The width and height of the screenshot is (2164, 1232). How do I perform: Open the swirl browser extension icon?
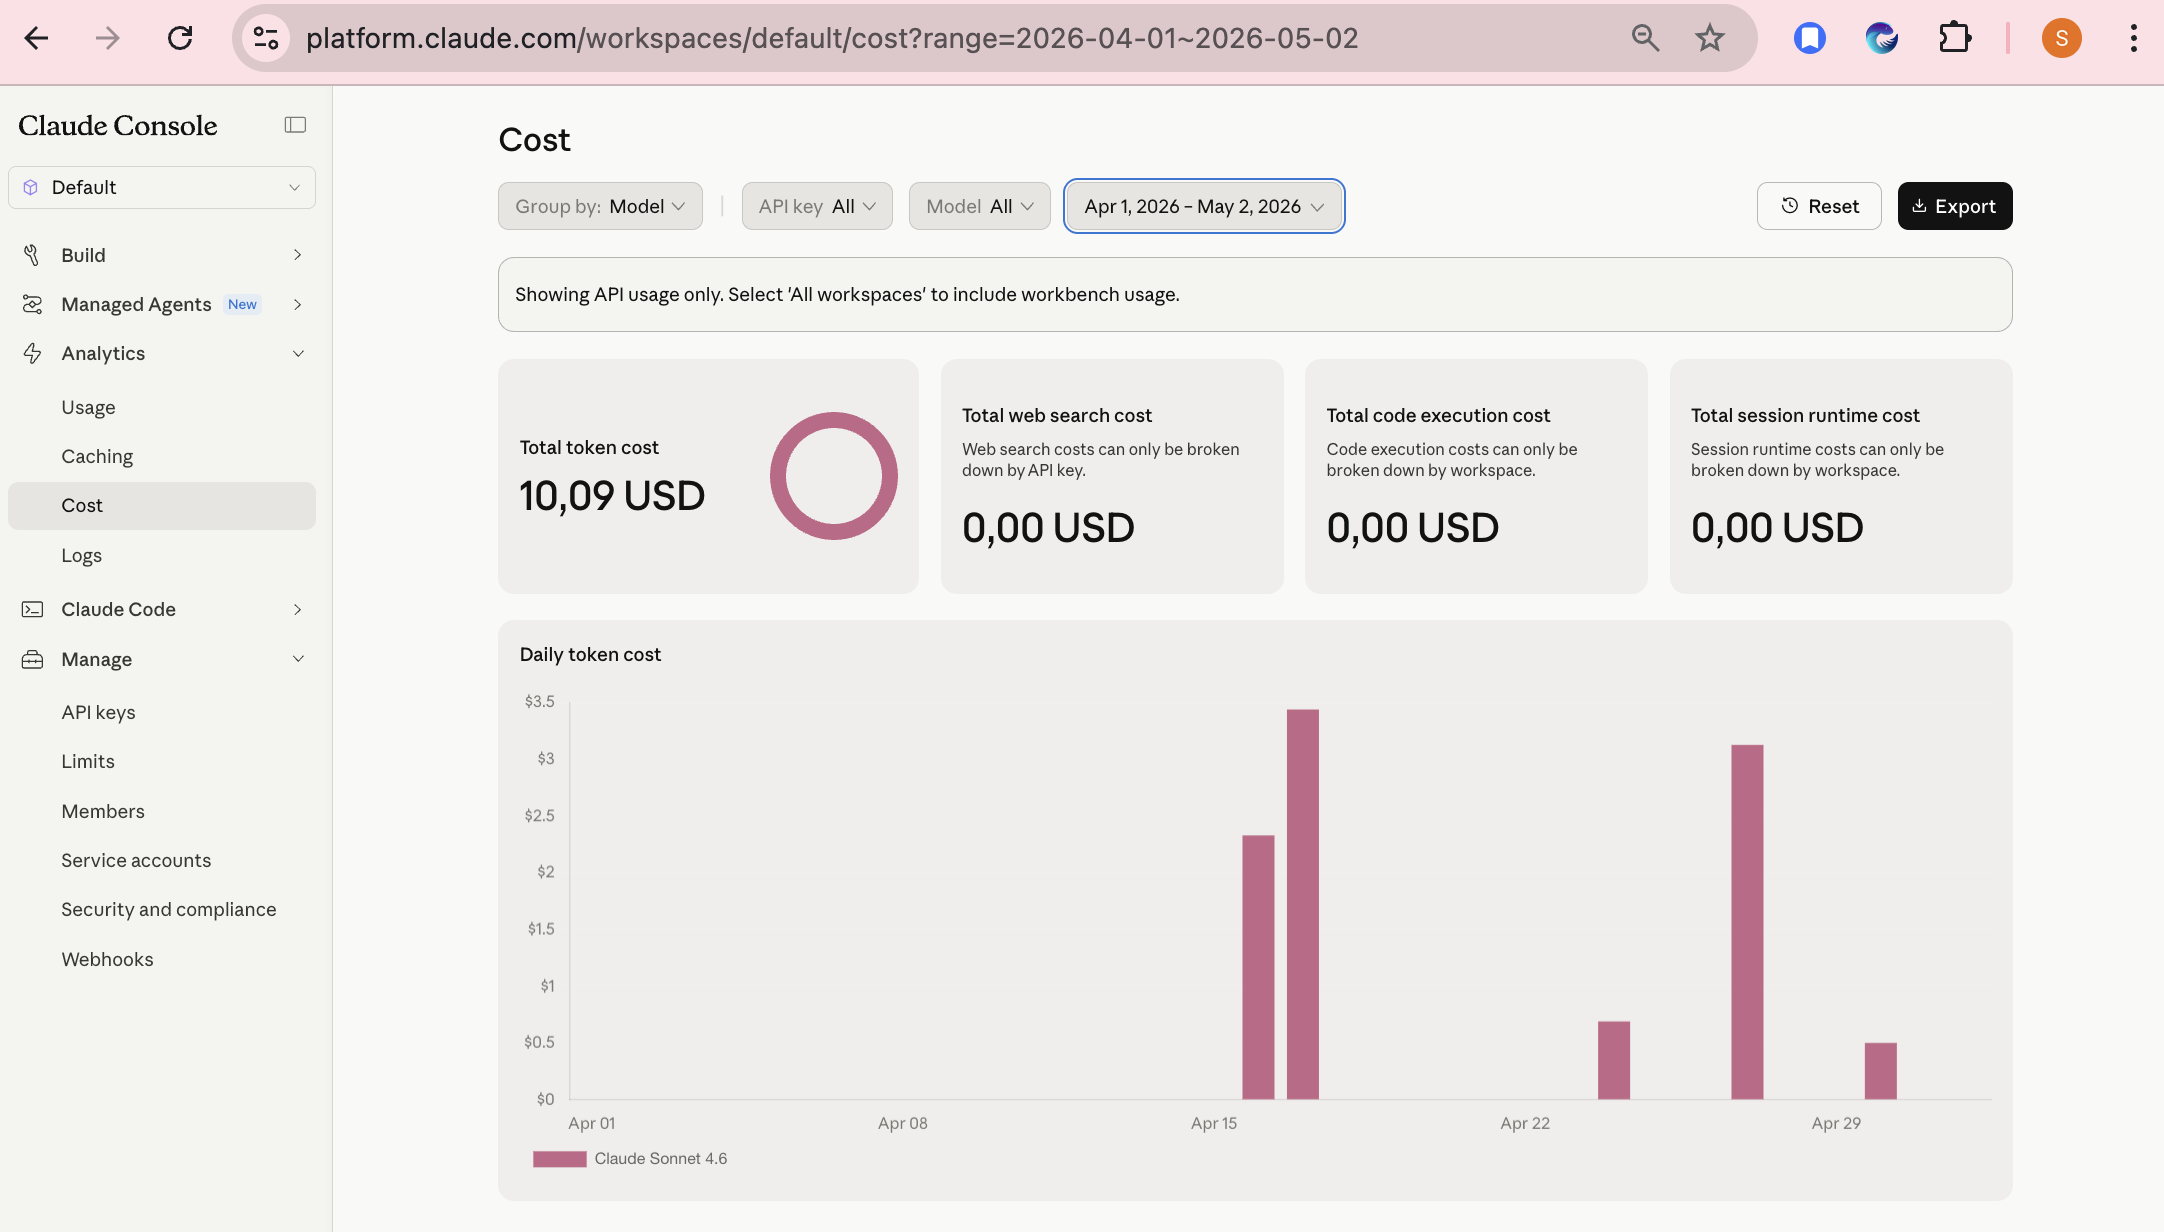tap(1882, 38)
